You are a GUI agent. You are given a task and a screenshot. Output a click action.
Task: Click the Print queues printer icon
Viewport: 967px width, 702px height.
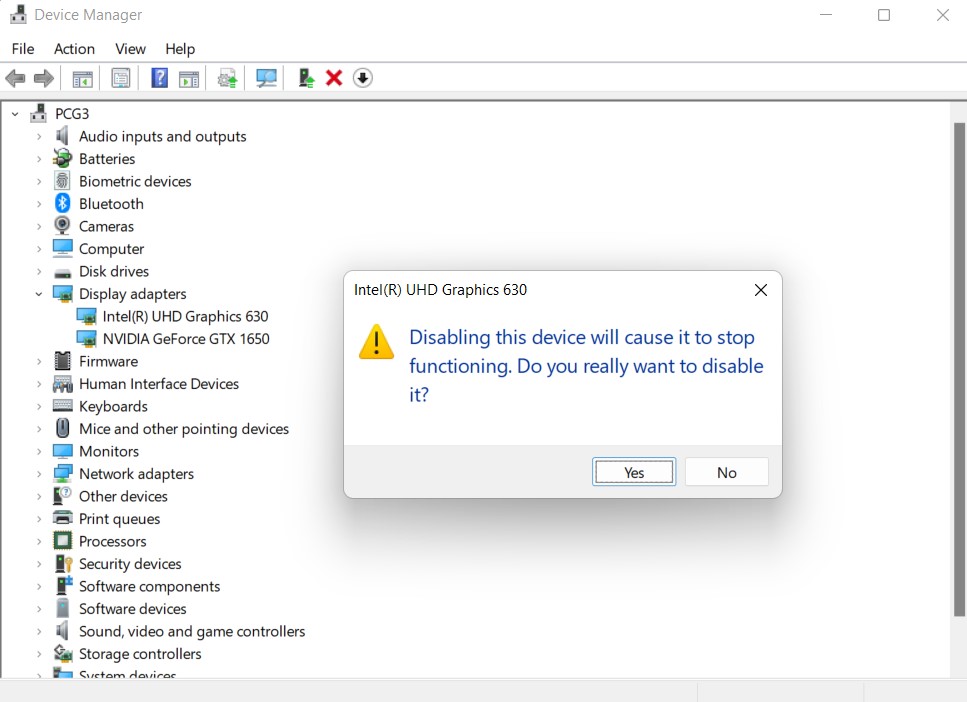[62, 518]
